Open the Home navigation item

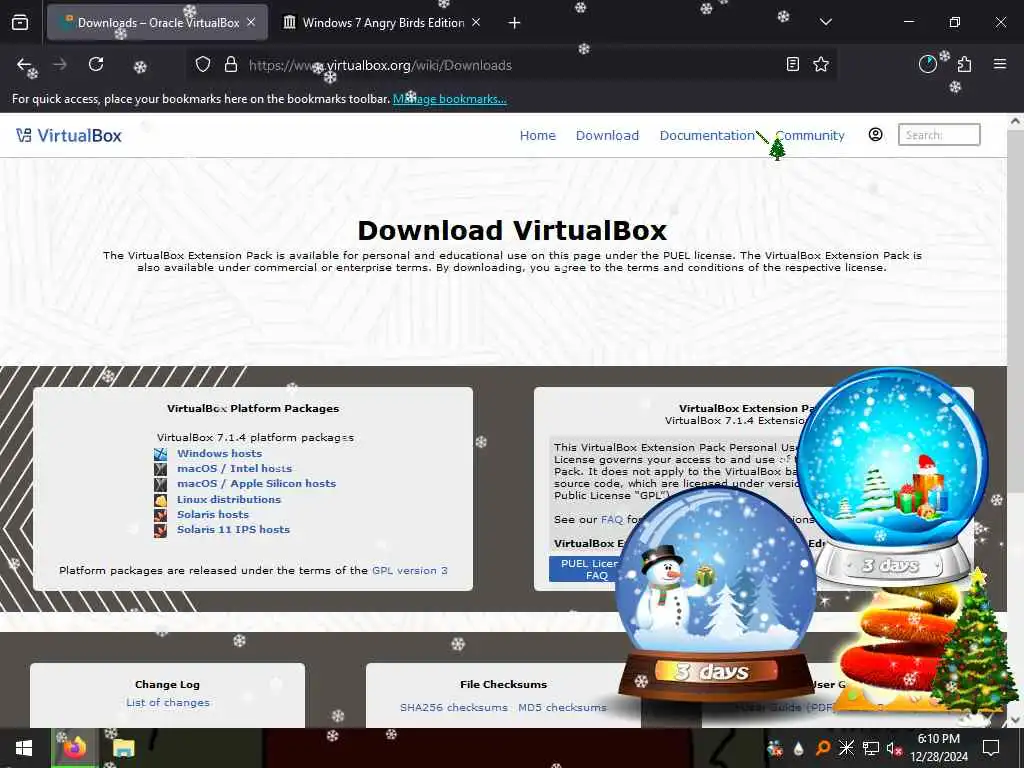click(537, 135)
